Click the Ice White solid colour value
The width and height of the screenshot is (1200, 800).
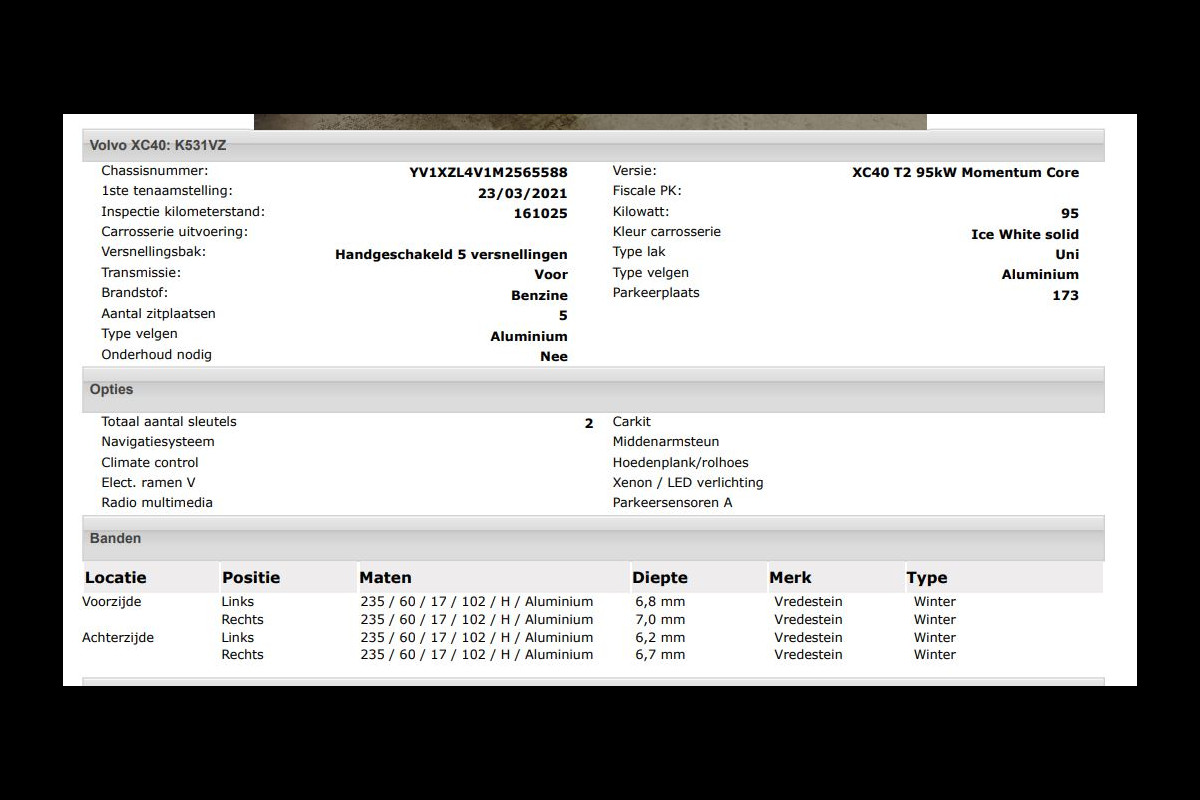pyautogui.click(x=1024, y=234)
